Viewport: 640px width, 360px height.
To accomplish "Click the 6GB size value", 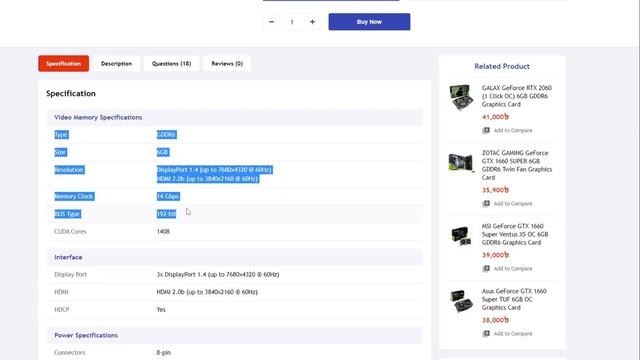I will coord(162,152).
